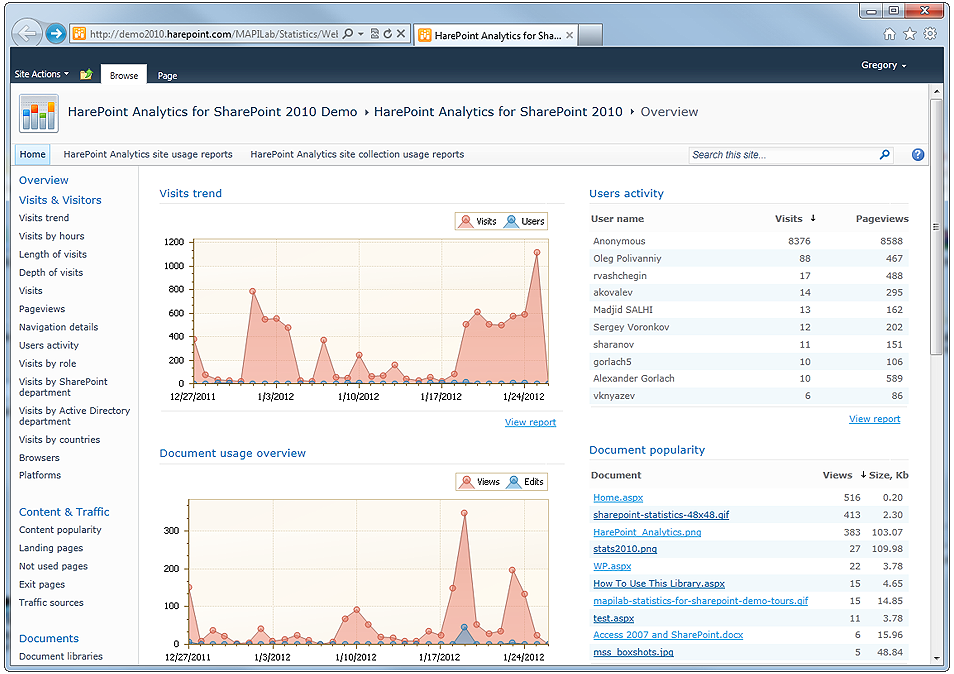
Task: Click the browser forward arrow button
Action: click(56, 34)
